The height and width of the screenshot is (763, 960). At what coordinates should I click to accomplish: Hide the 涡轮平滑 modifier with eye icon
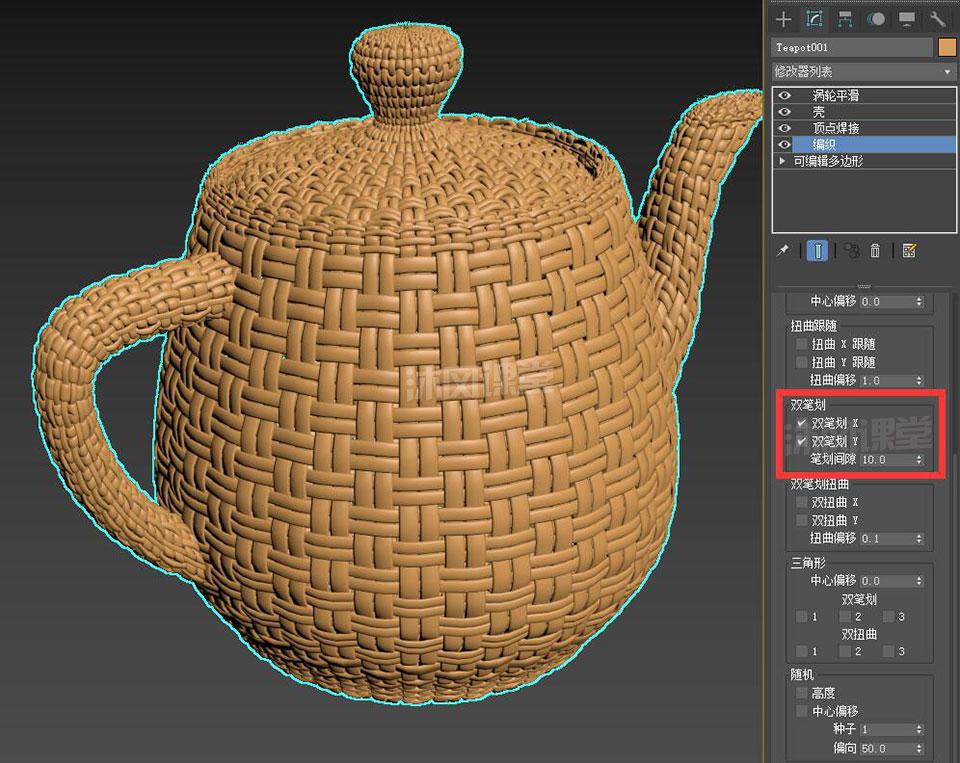(784, 96)
